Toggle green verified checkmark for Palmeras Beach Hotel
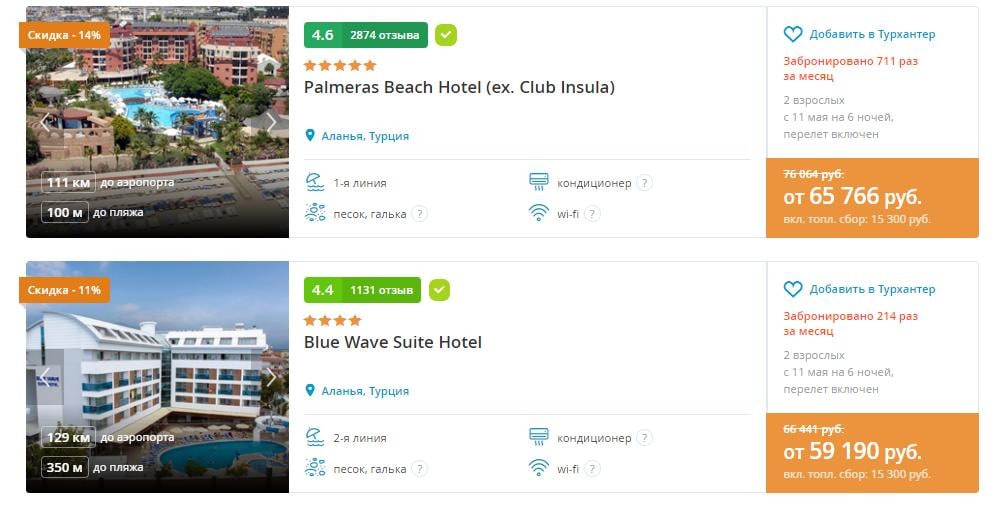Image resolution: width=998 pixels, height=506 pixels. tap(446, 35)
